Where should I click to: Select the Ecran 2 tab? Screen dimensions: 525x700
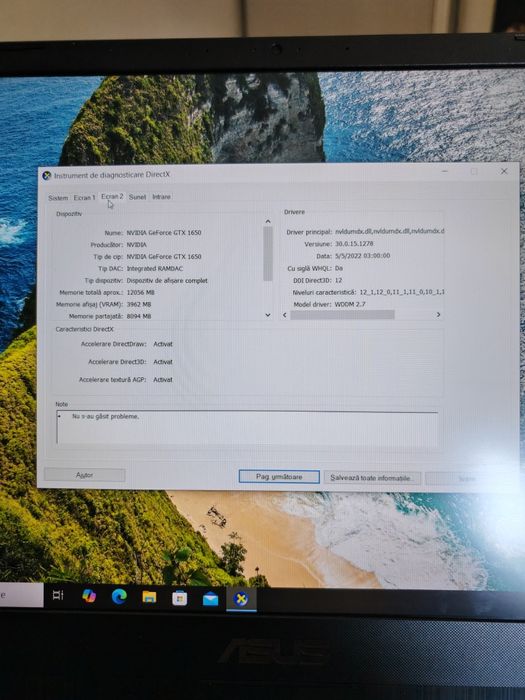pos(112,196)
